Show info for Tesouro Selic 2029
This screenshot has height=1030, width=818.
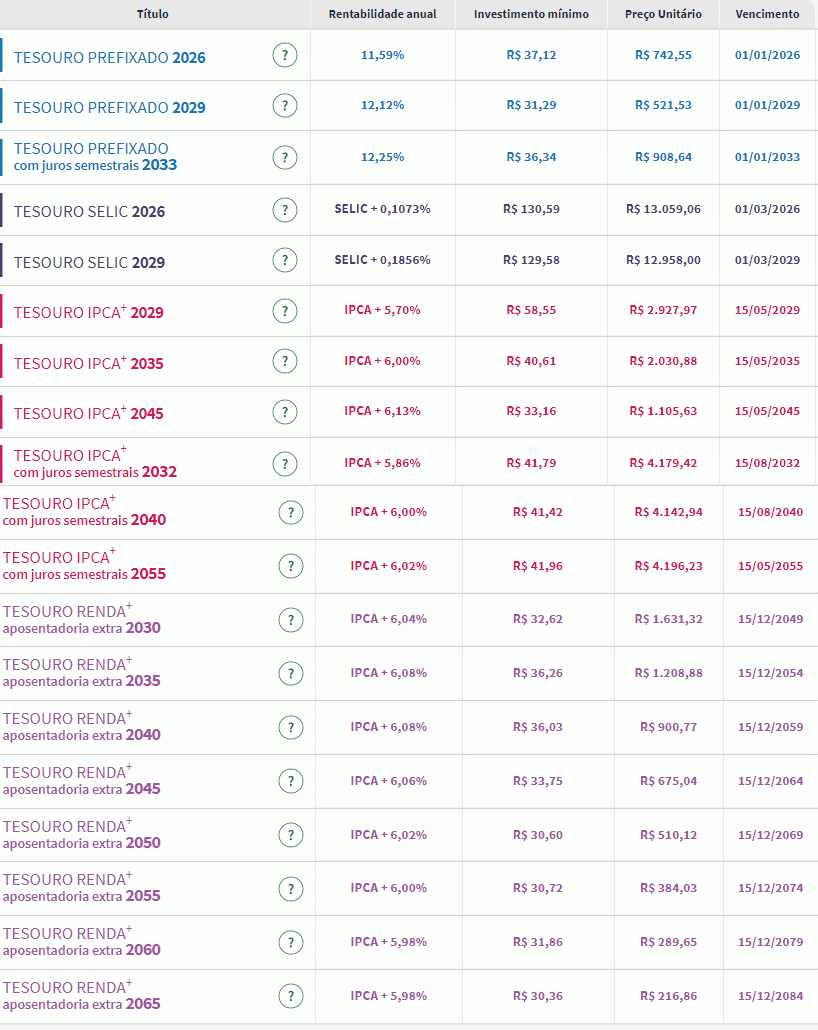click(x=285, y=261)
